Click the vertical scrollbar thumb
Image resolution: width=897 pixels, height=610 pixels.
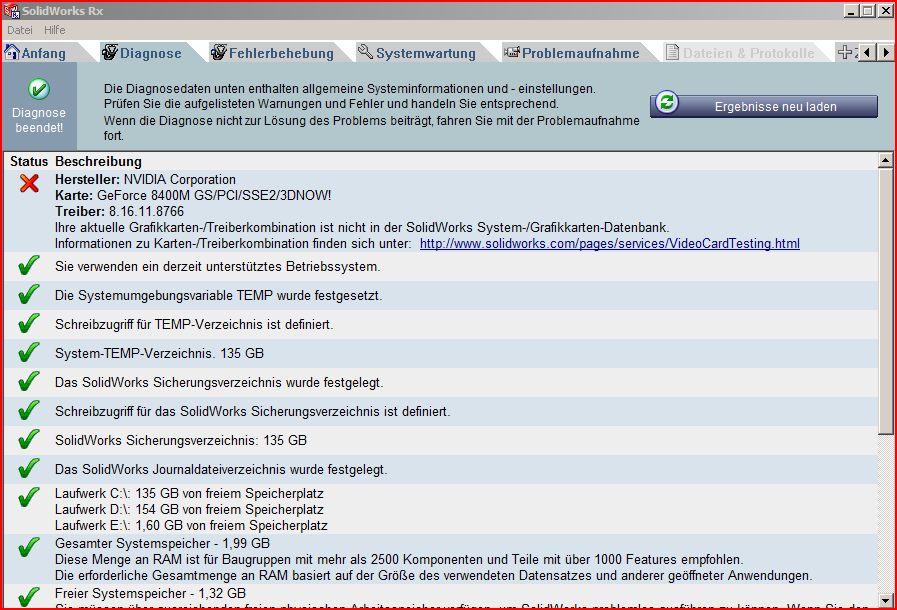(x=885, y=302)
